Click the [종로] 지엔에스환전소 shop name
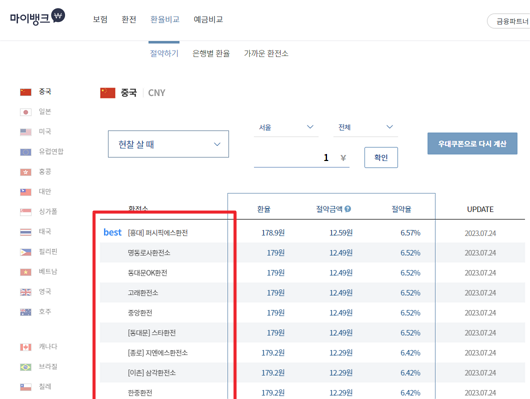The image size is (530, 399). (x=158, y=352)
